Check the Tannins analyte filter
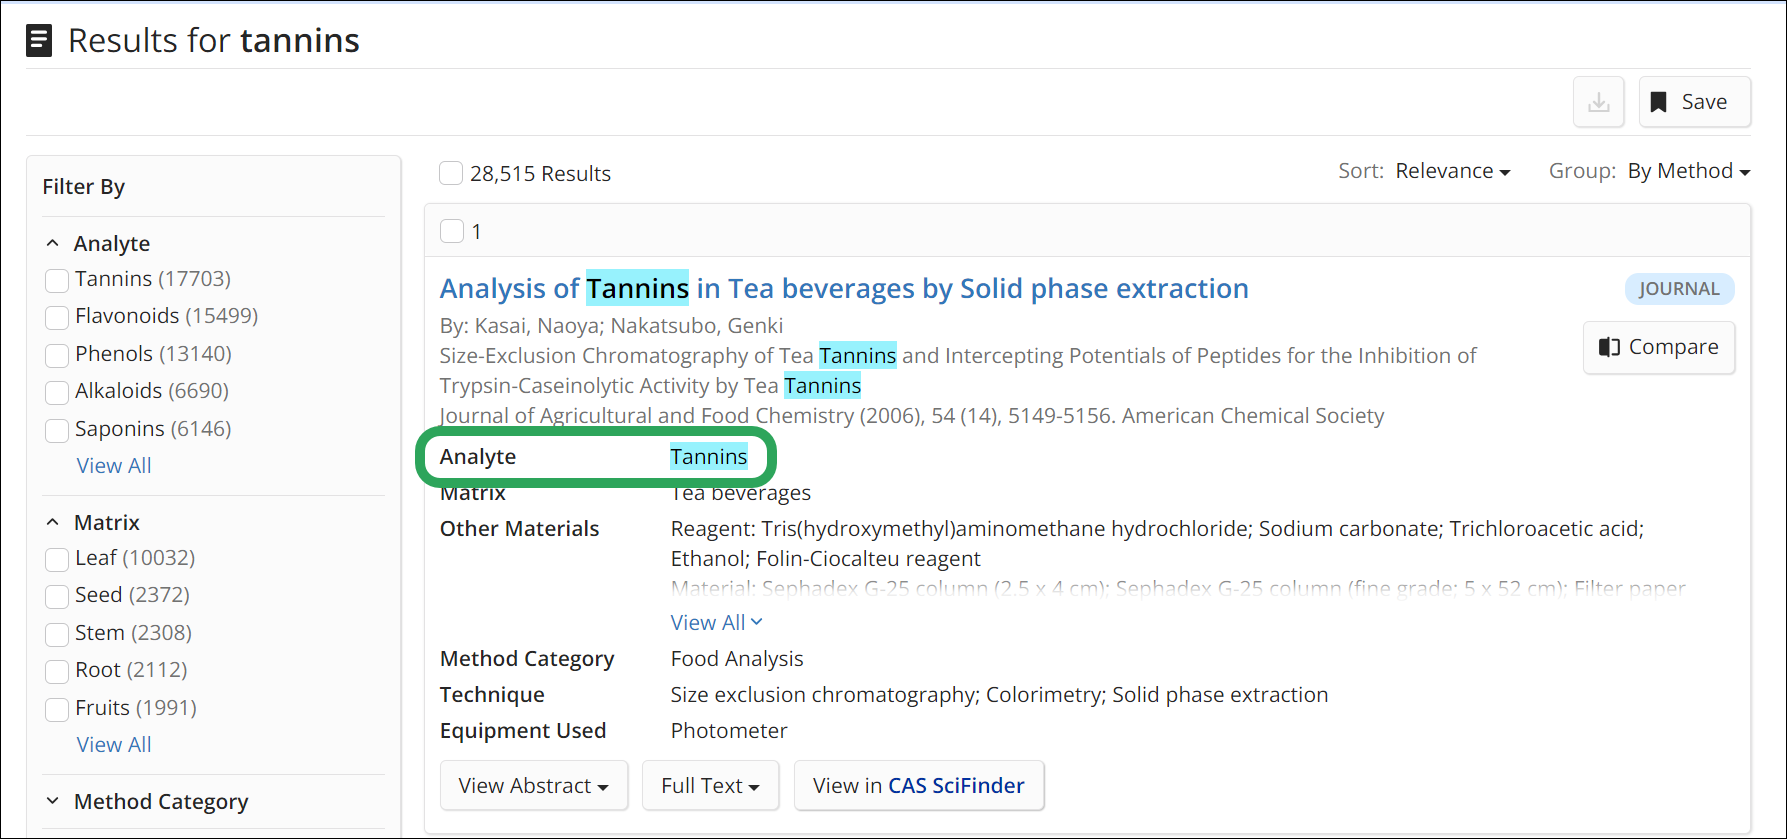Viewport: 1787px width, 839px height. [x=57, y=280]
